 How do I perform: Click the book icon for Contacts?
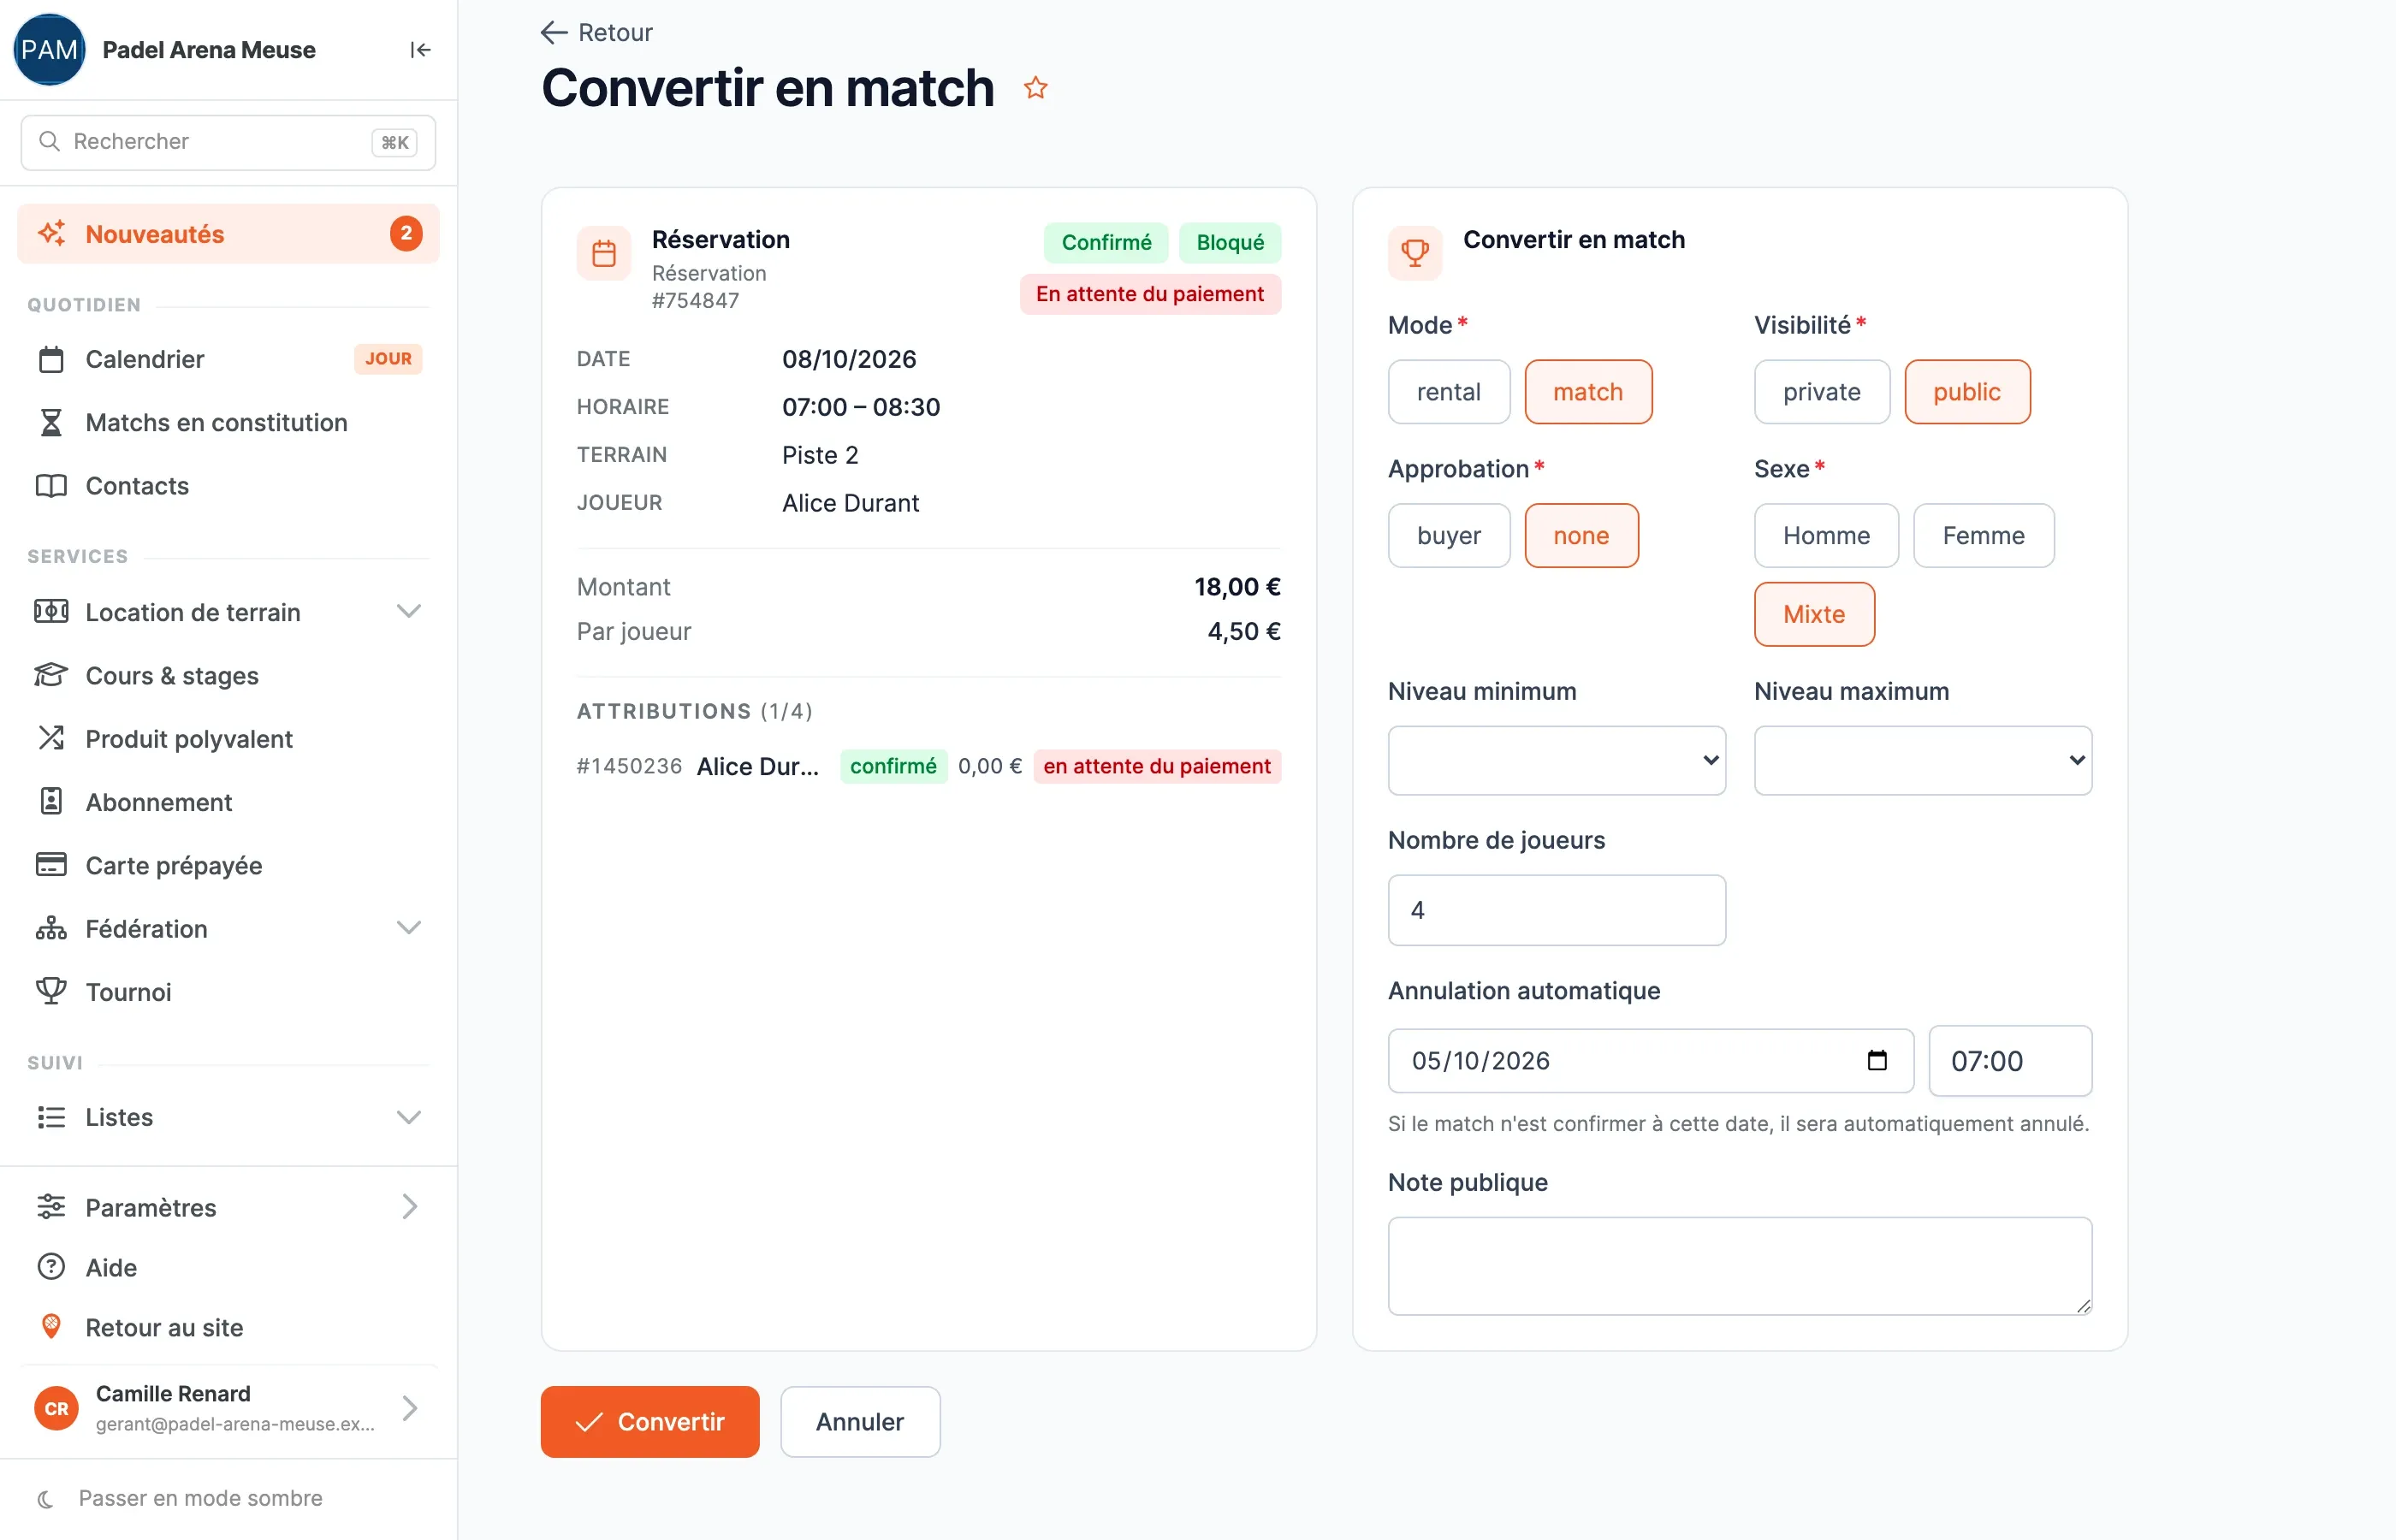[x=51, y=486]
